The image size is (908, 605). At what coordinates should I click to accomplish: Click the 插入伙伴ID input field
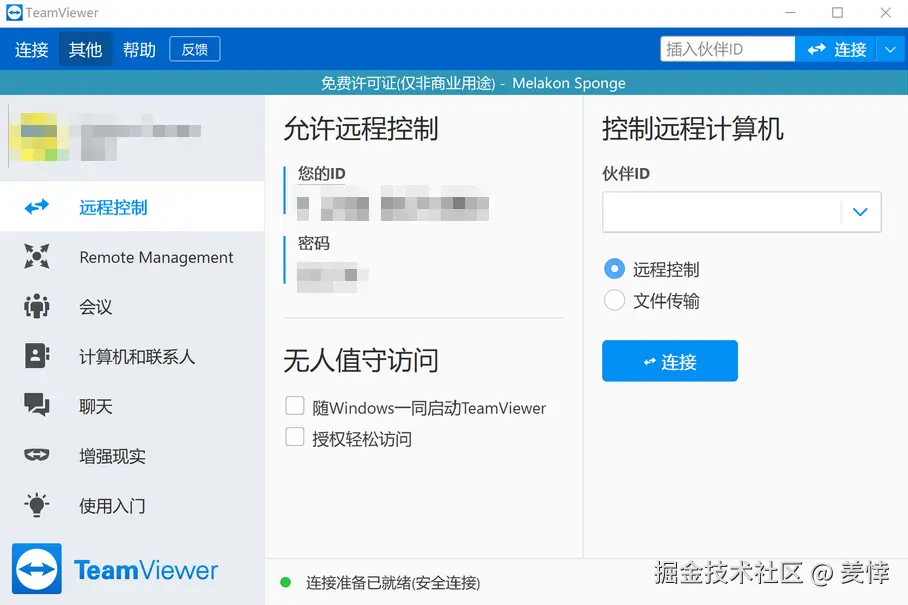click(x=727, y=48)
